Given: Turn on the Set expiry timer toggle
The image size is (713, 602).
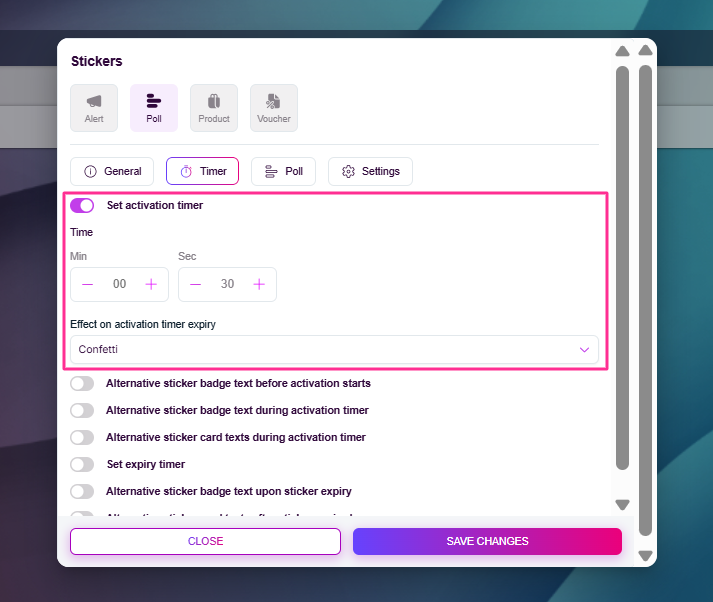Looking at the screenshot, I should pos(82,465).
